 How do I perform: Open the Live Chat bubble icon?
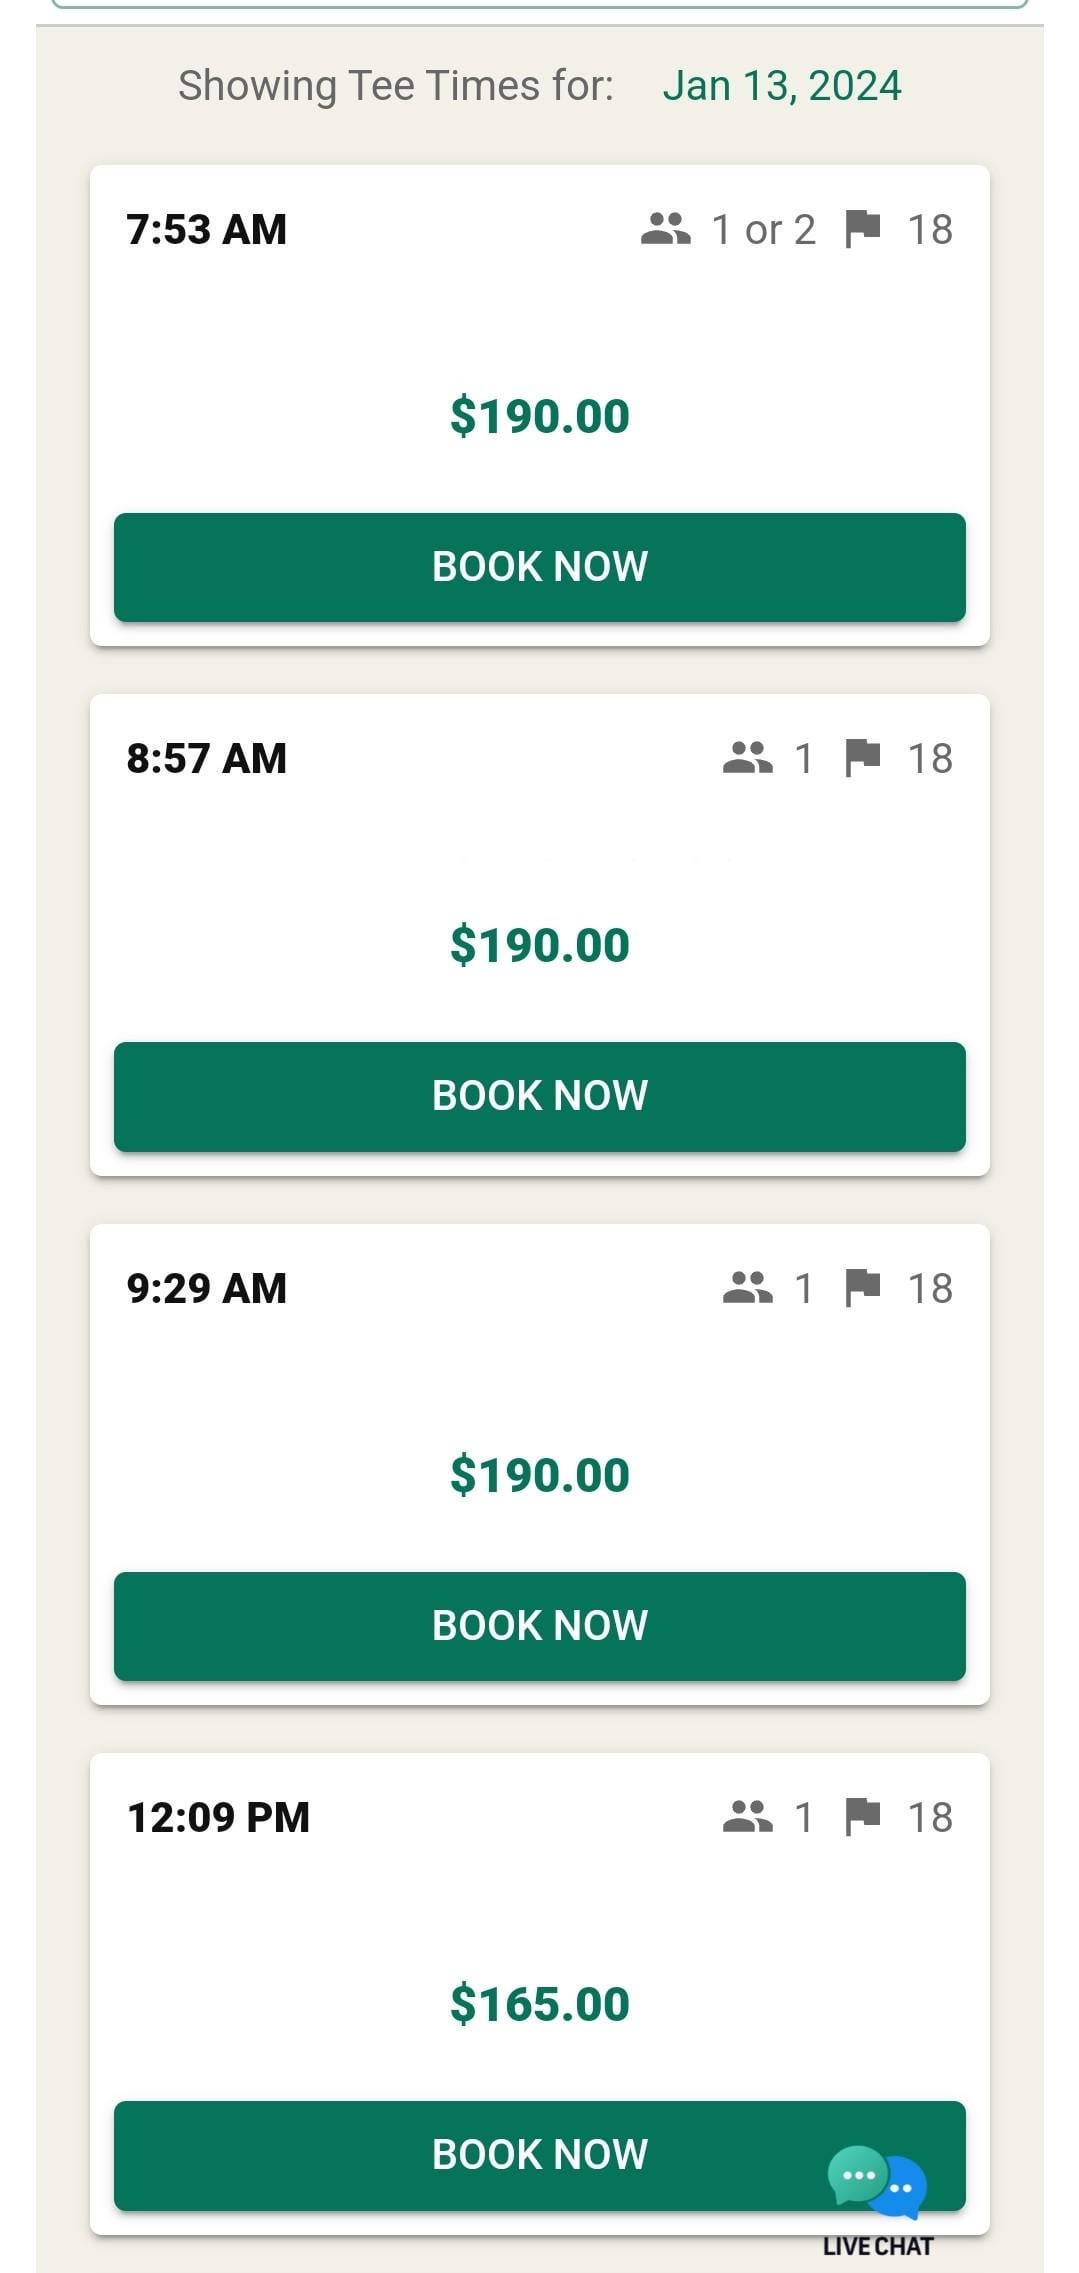coord(877,2182)
